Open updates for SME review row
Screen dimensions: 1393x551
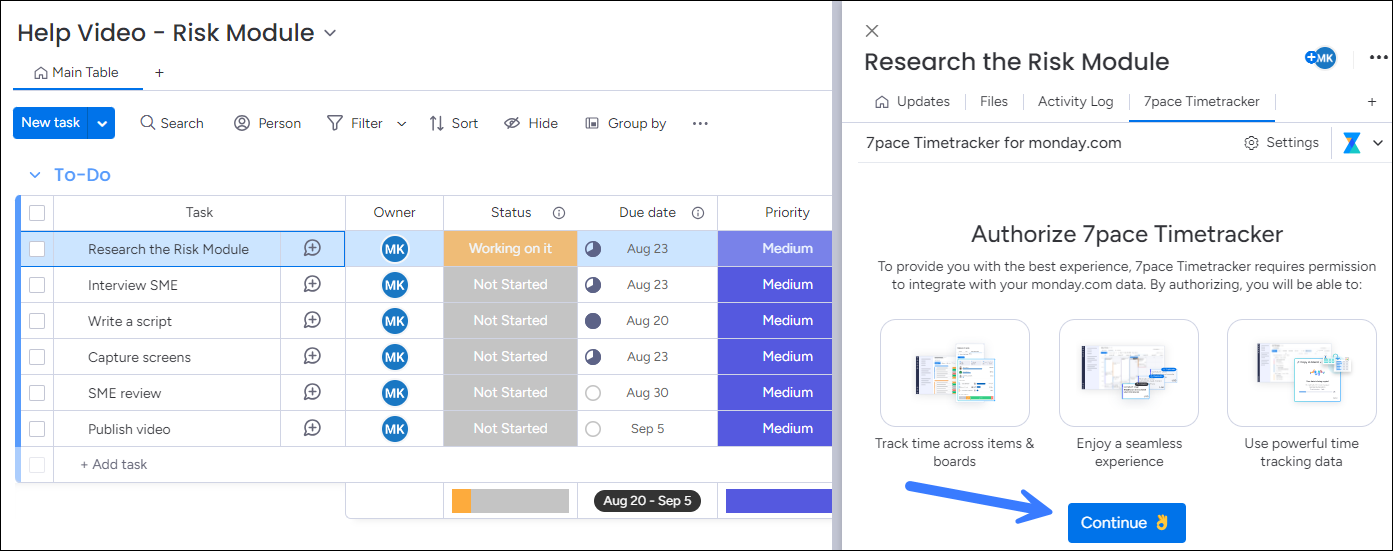coord(312,392)
